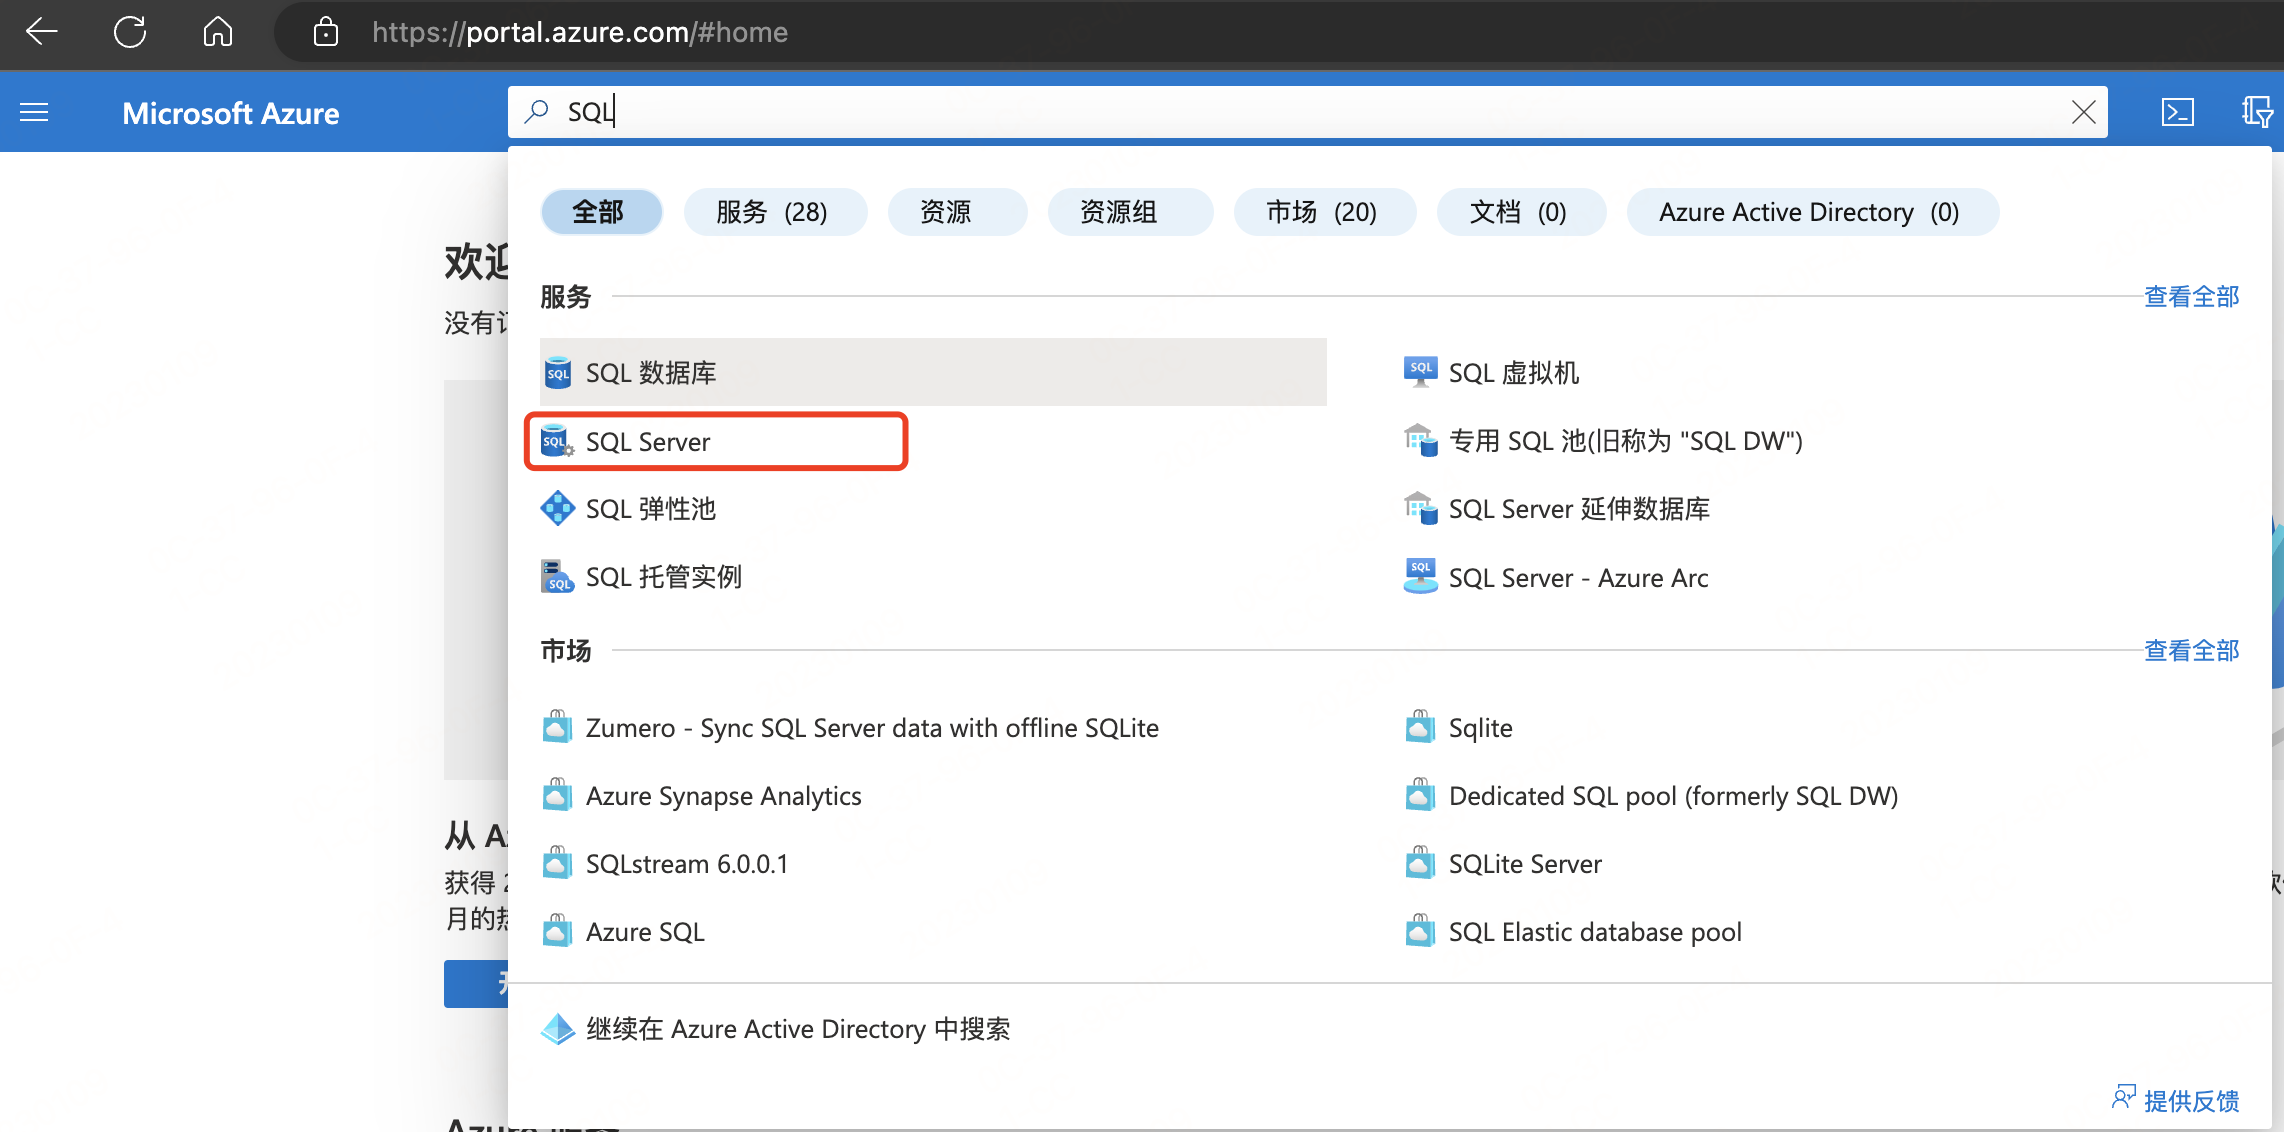Click SQLstream marketplace bag icon
This screenshot has width=2284, height=1132.
(557, 863)
